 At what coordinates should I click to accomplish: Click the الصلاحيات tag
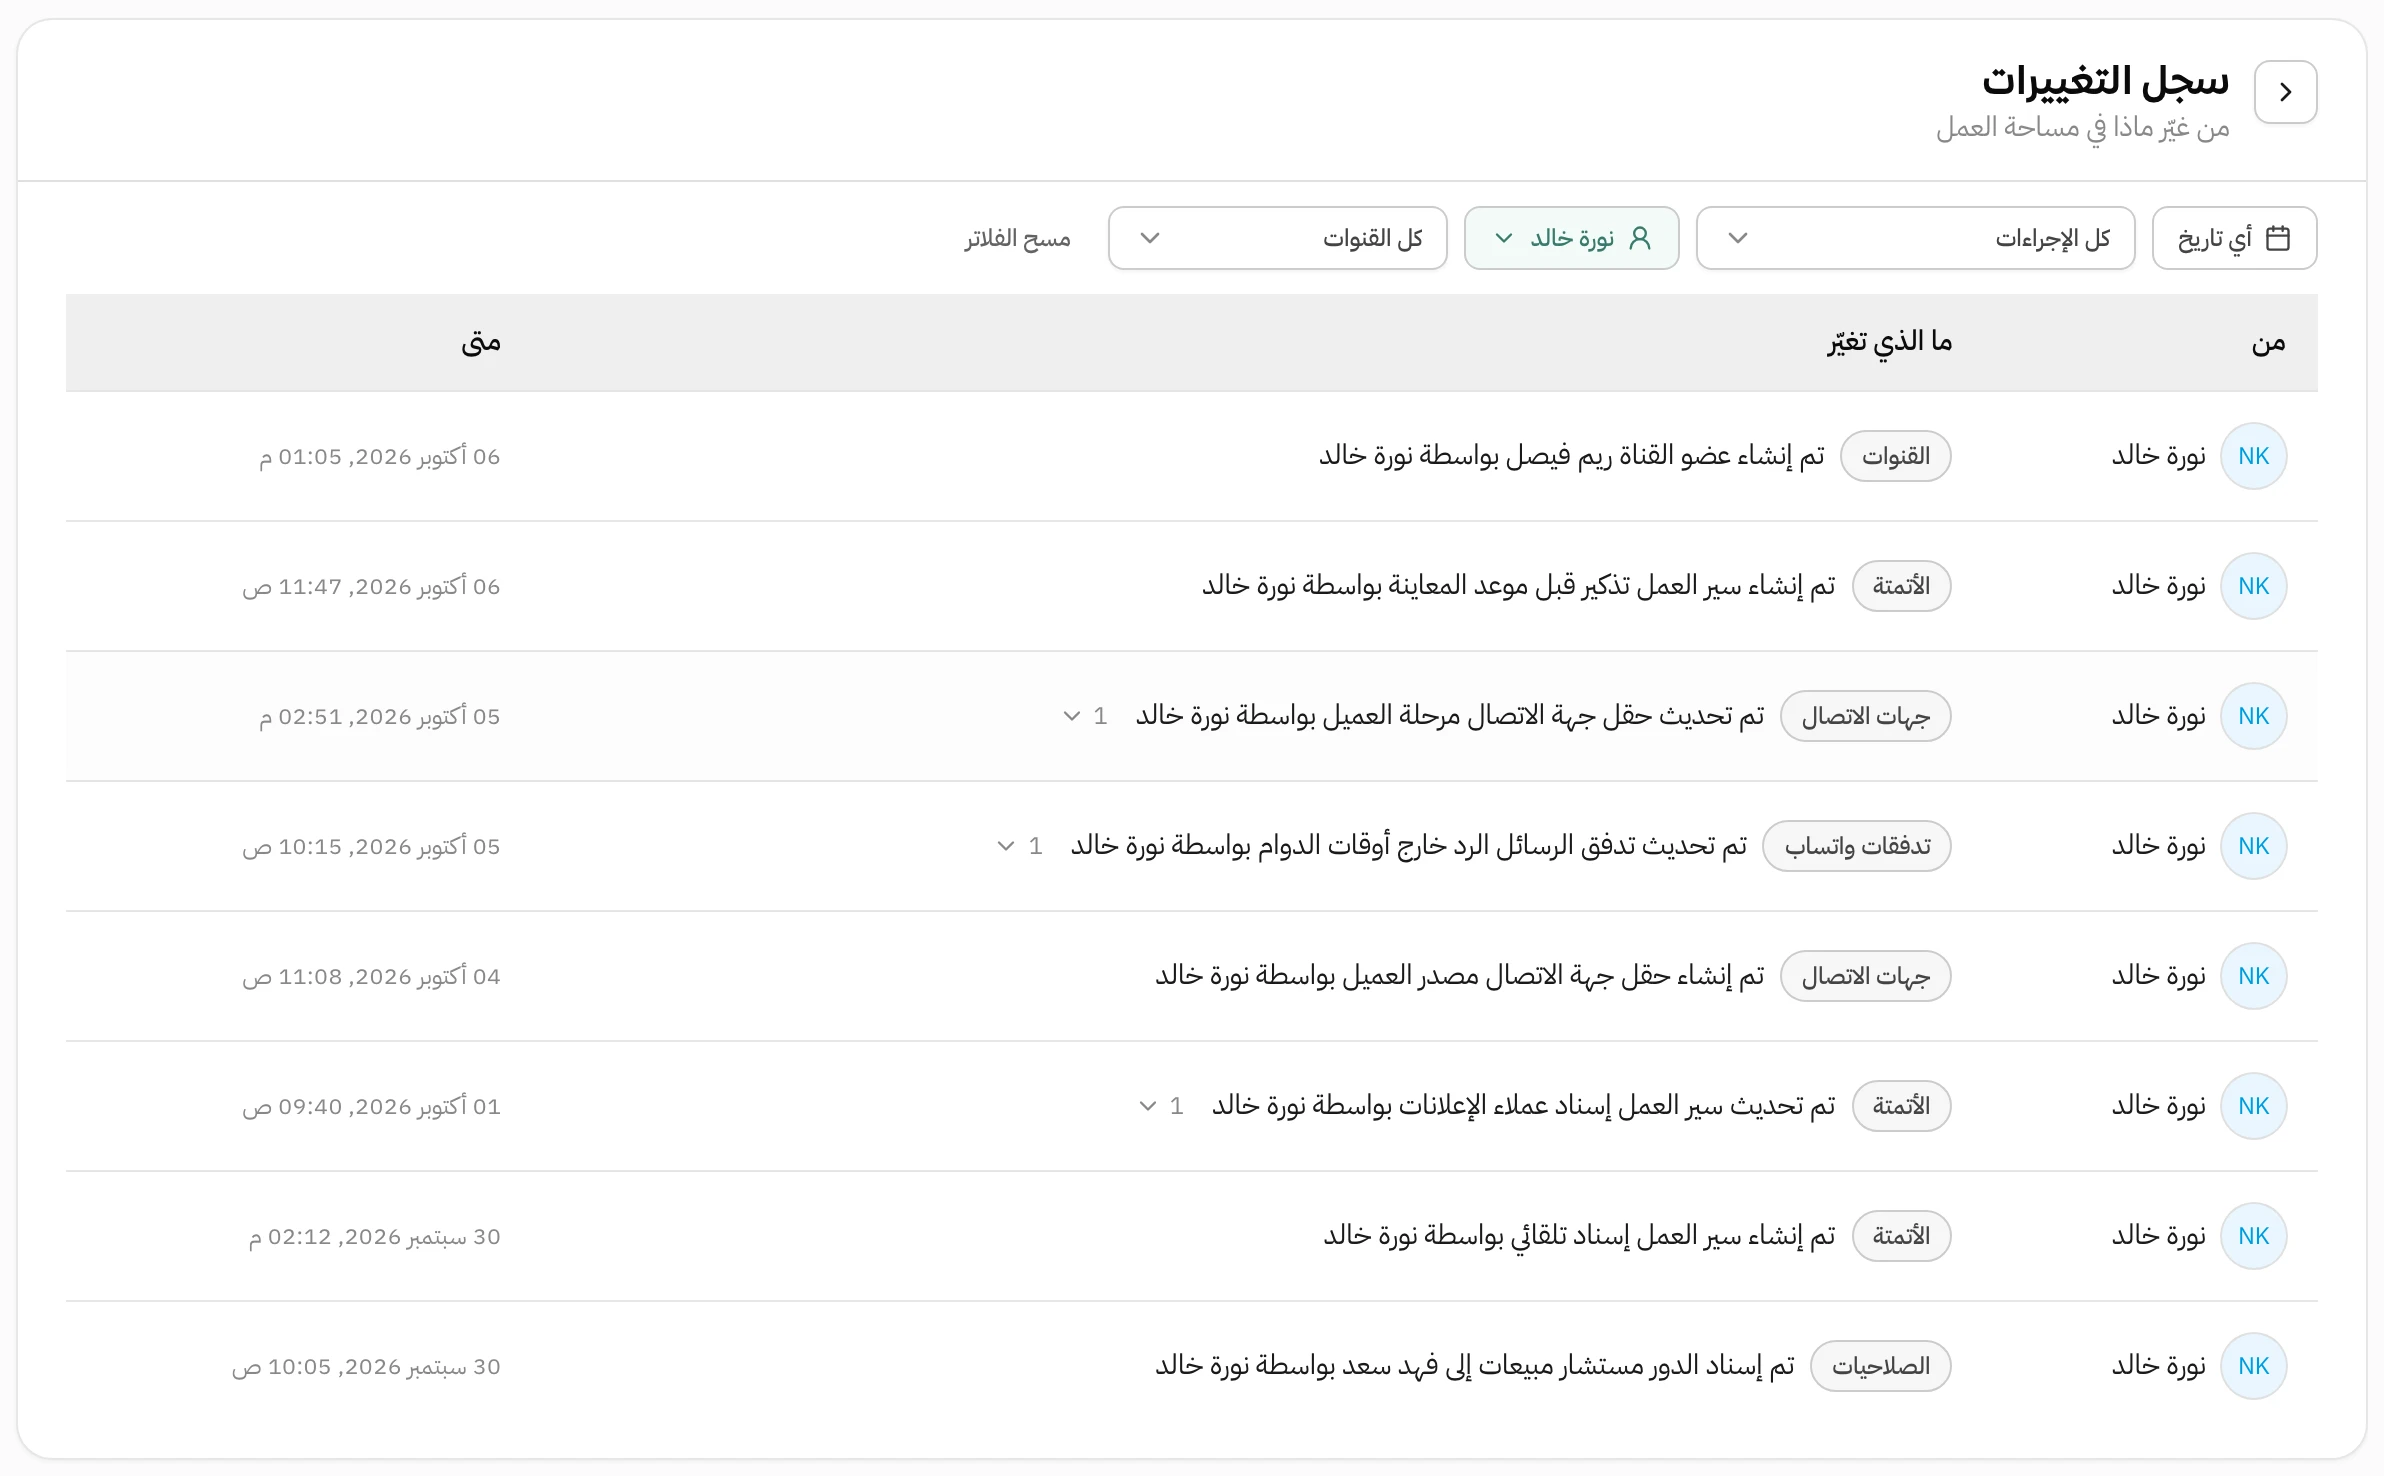[1881, 1366]
